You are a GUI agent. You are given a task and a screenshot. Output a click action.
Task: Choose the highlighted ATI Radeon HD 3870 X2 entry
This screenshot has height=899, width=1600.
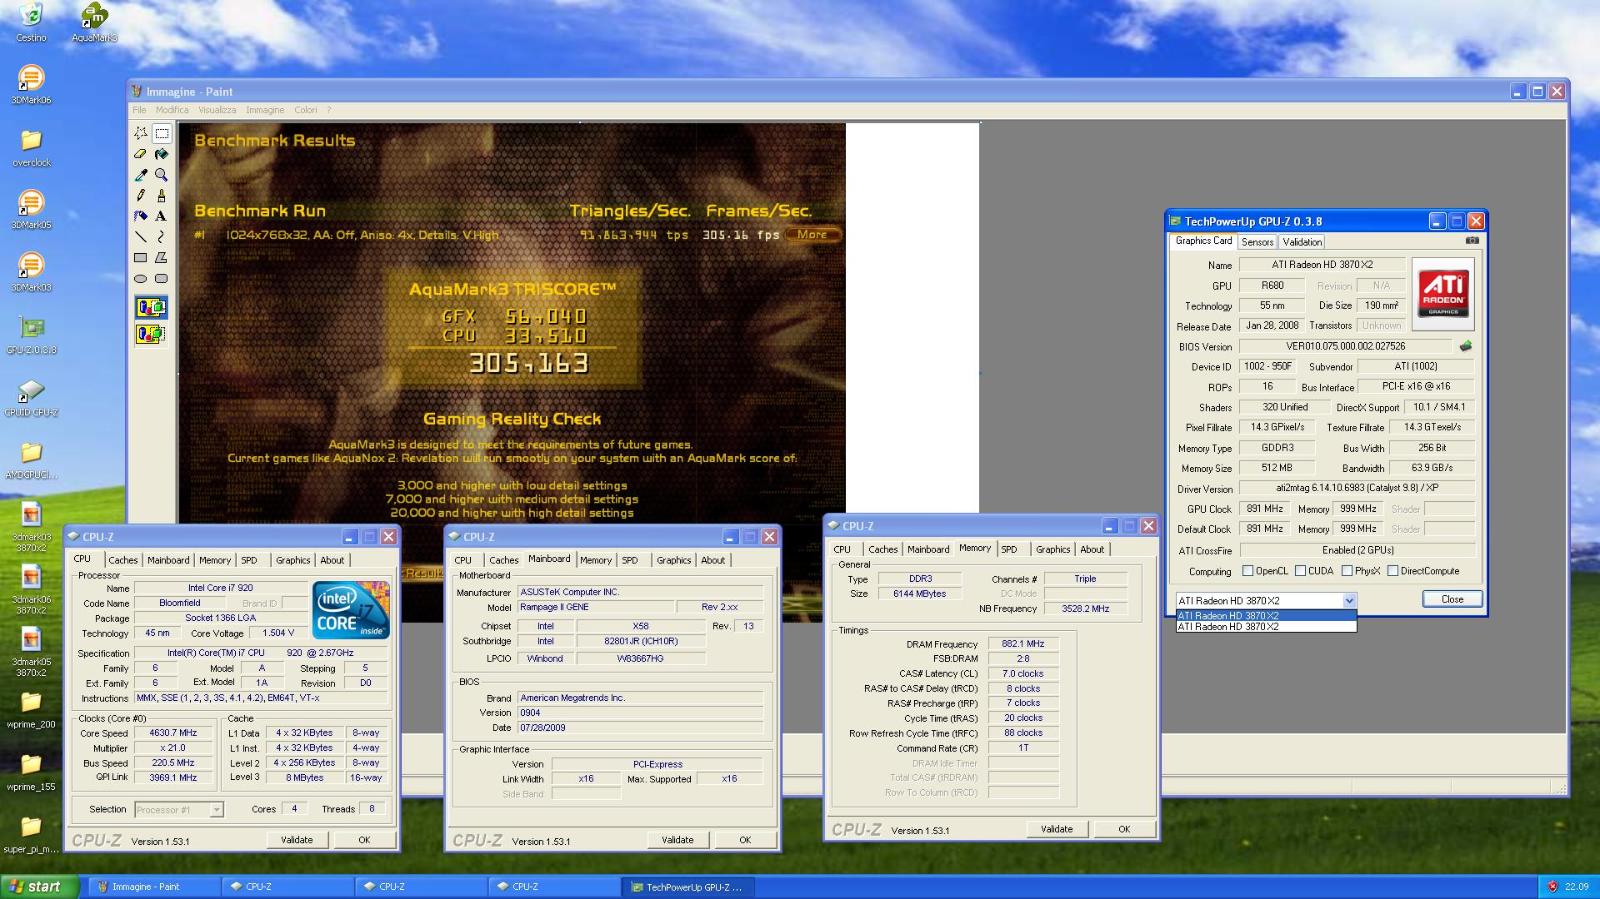coord(1266,616)
